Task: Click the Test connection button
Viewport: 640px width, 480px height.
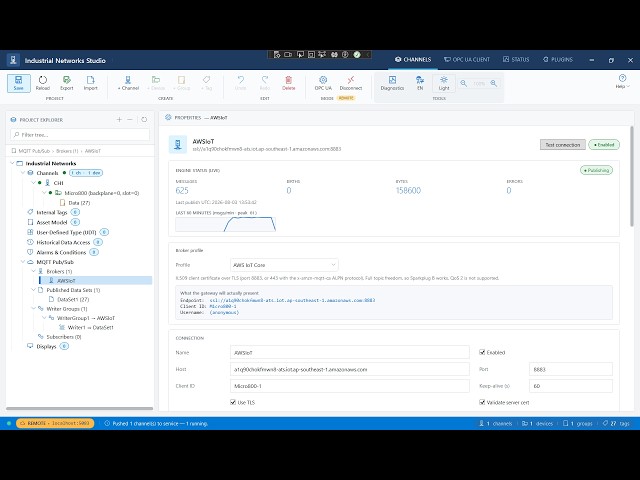Action: coord(562,144)
